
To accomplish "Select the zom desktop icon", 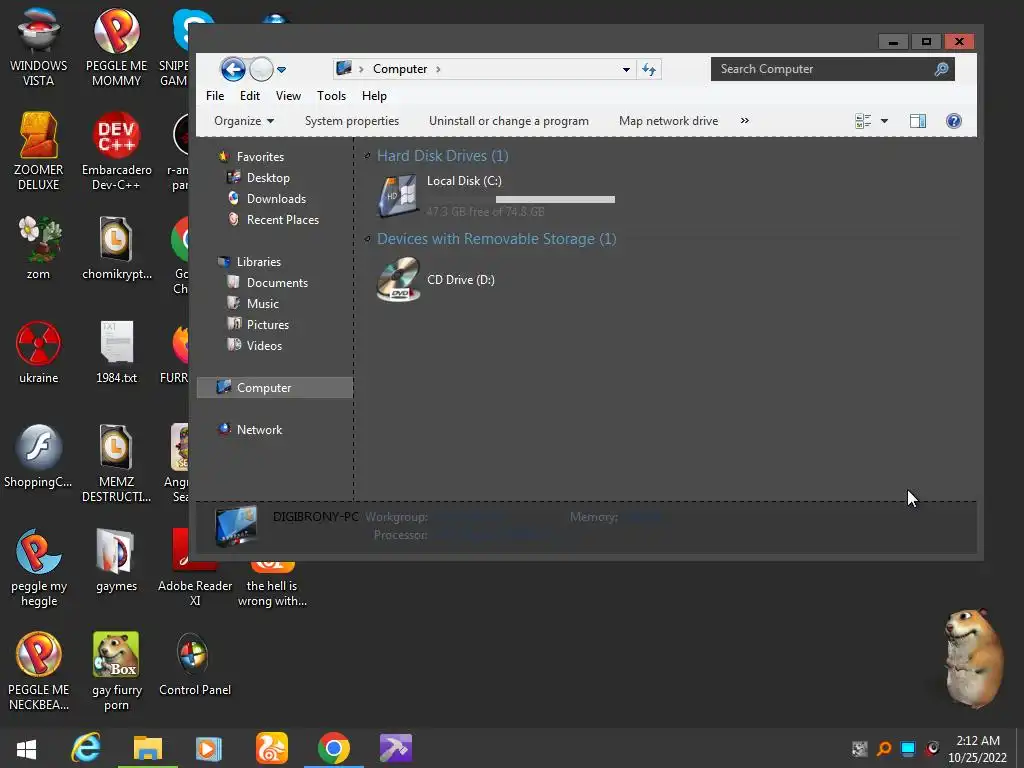I will coord(39,248).
